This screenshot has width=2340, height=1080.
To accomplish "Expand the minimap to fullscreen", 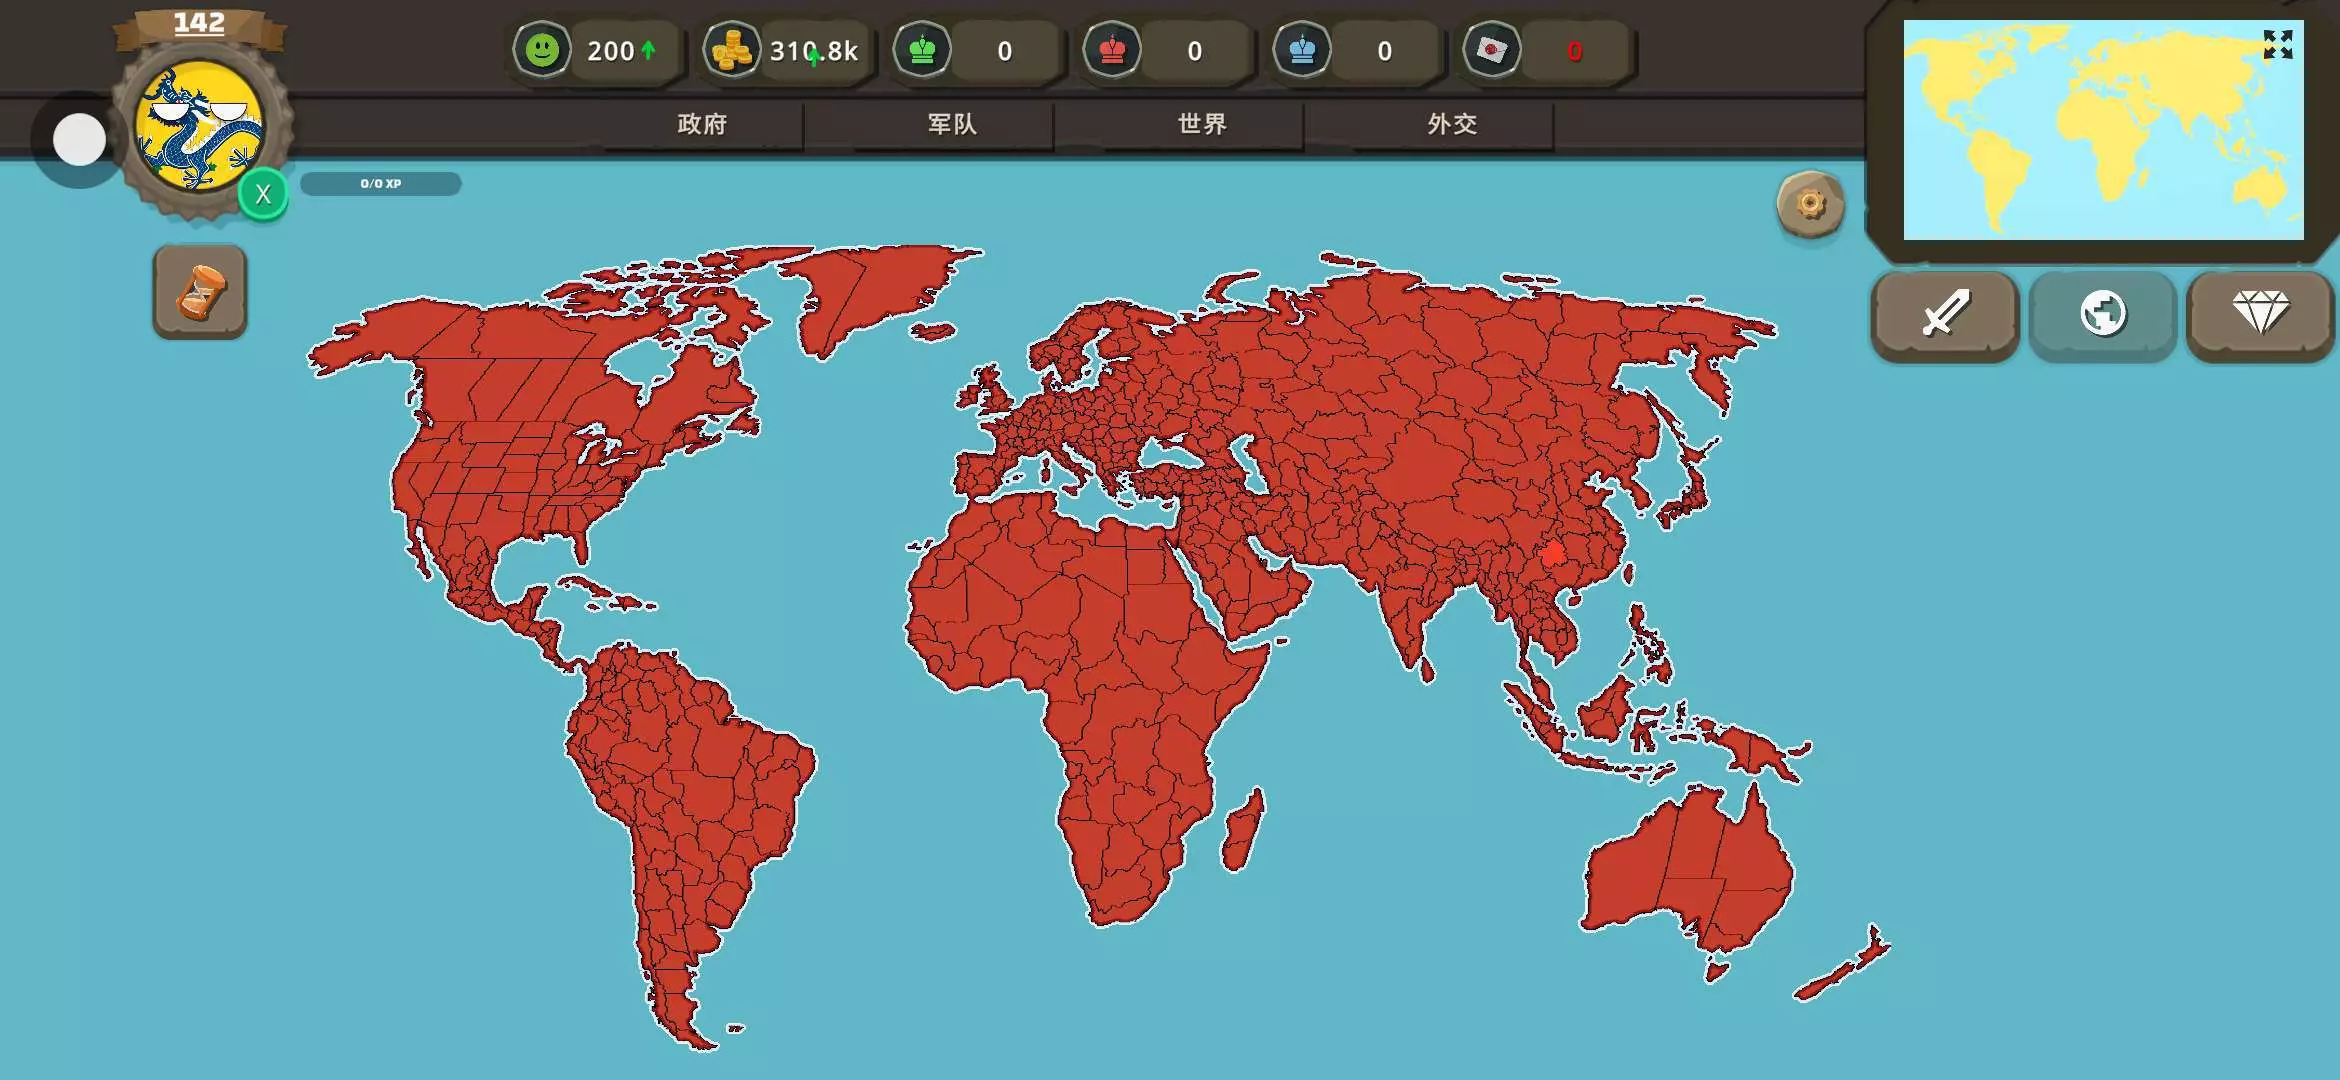I will pyautogui.click(x=2277, y=45).
